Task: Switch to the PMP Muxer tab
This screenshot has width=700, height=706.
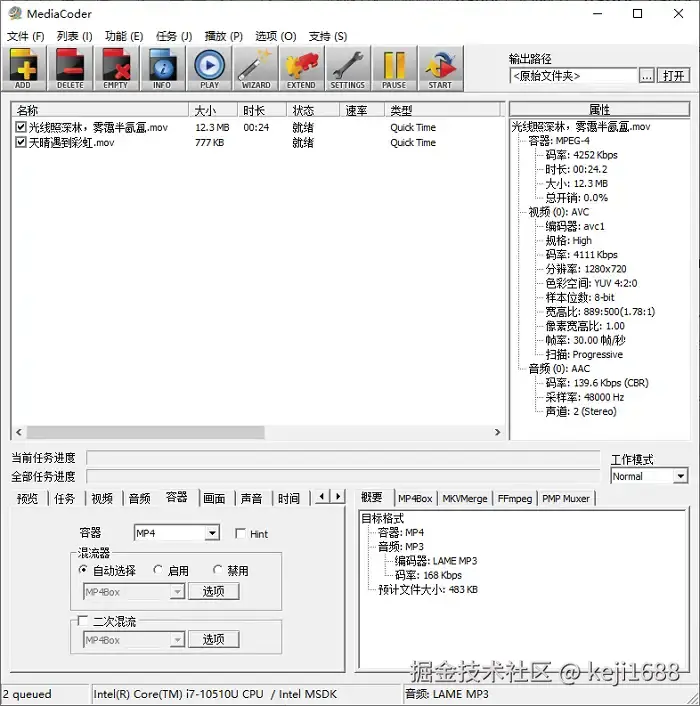Action: [566, 498]
